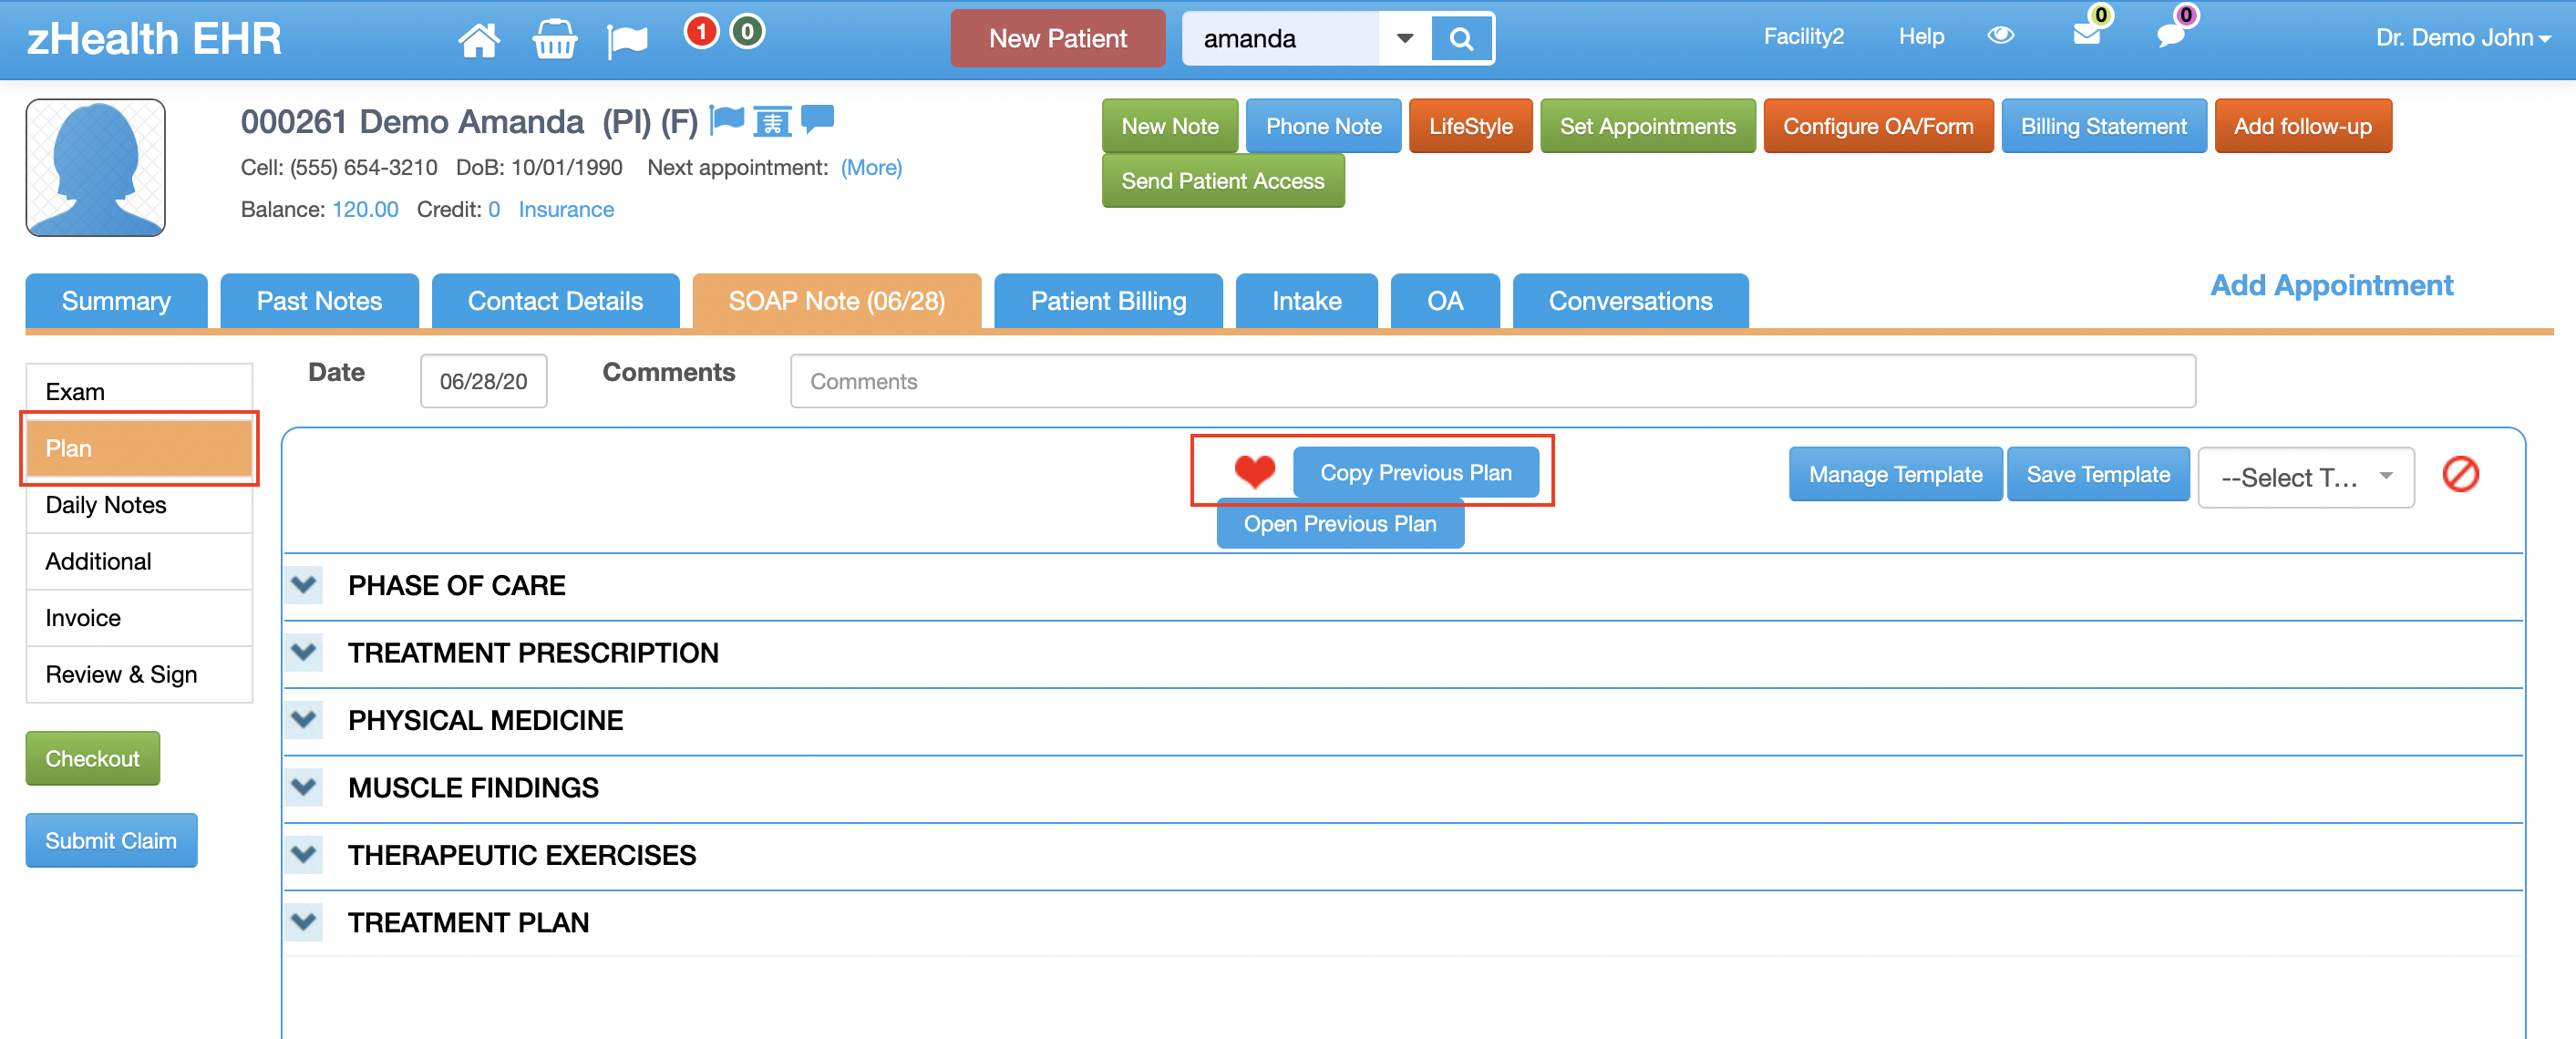Click Configure OA/Form button

(1878, 126)
